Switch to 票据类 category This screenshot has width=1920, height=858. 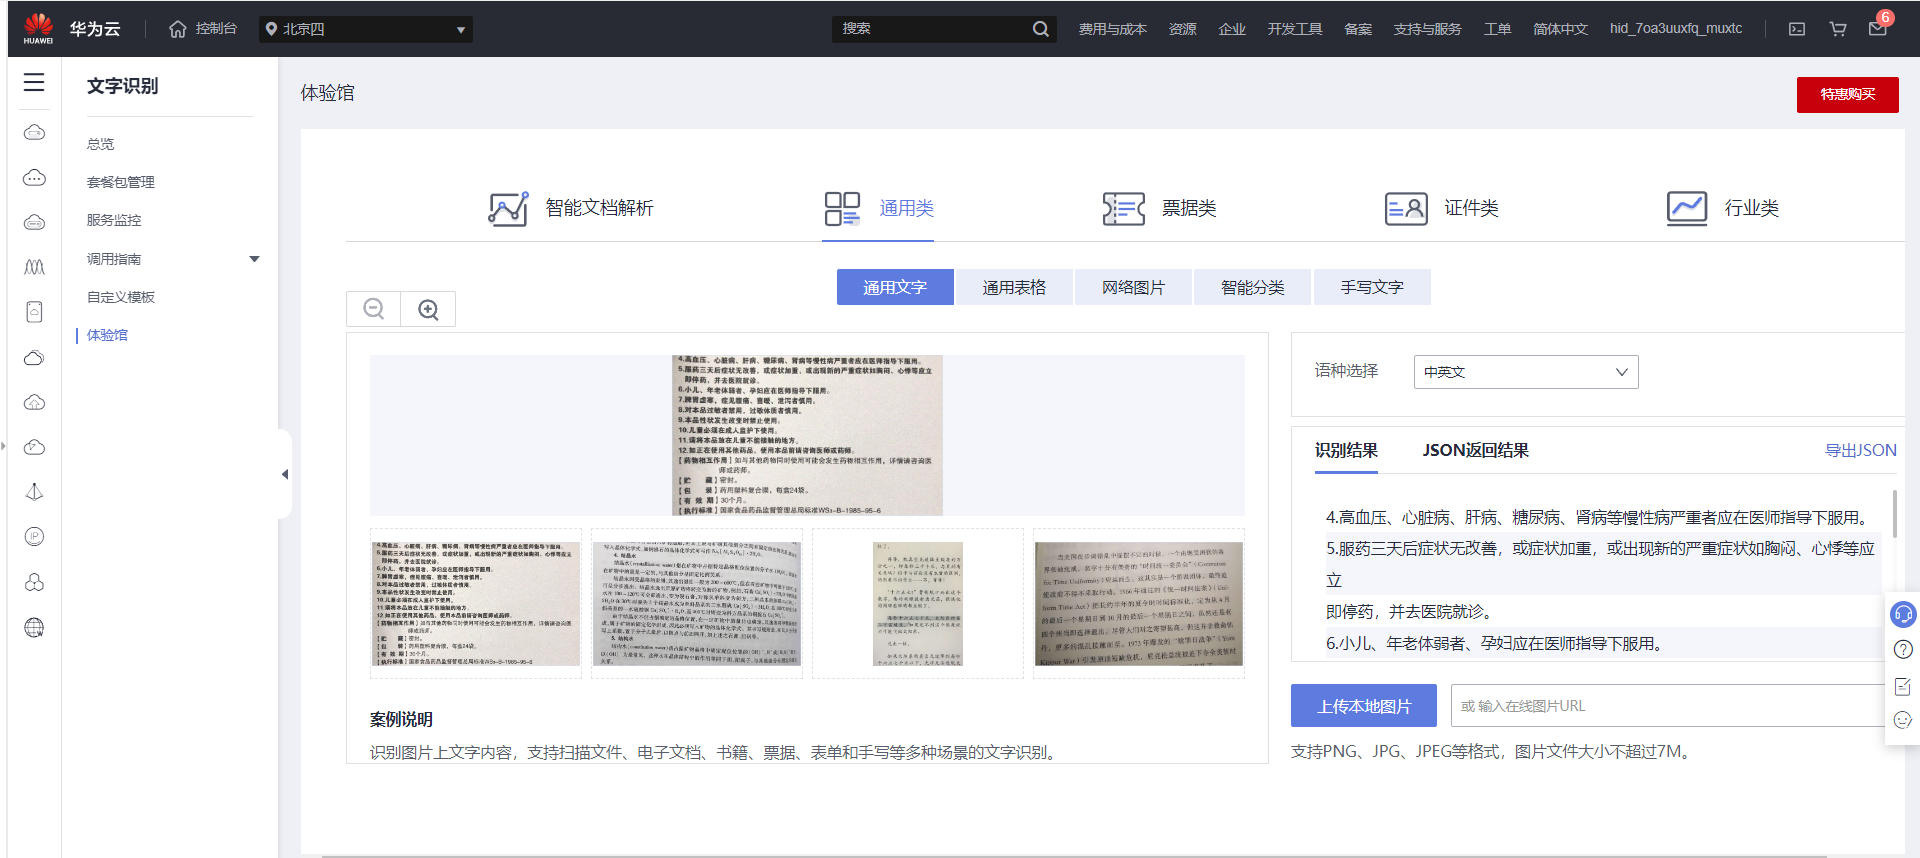tap(1159, 208)
